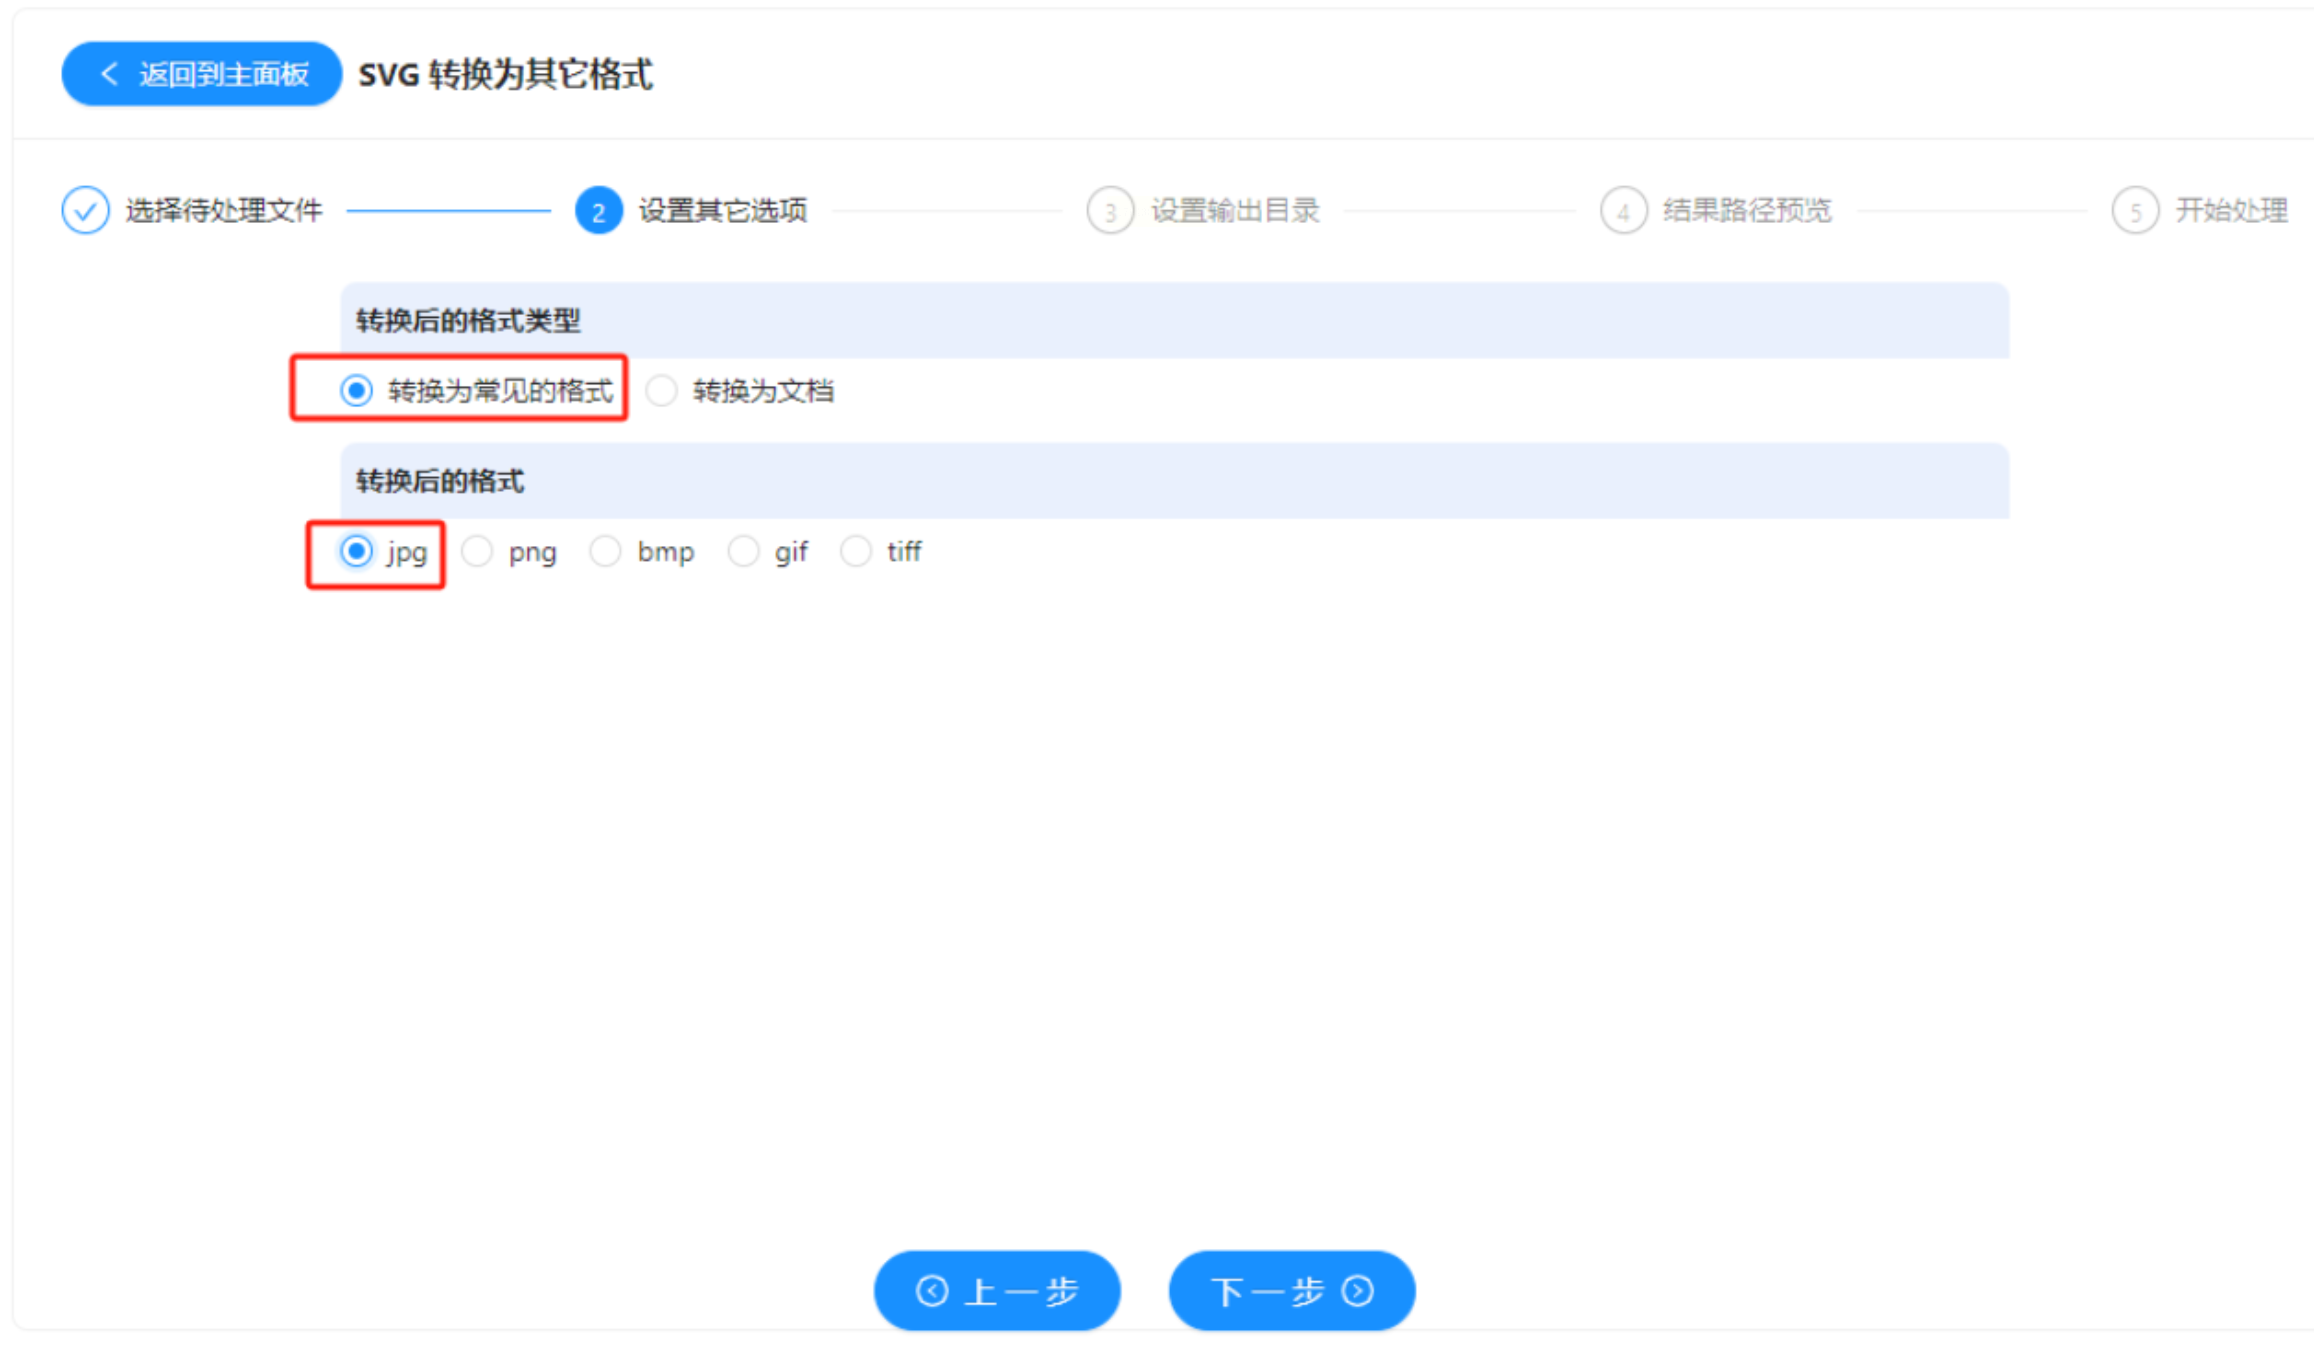Click the right arrow icon in 下一步
The width and height of the screenshot is (2314, 1346).
coord(1357,1291)
